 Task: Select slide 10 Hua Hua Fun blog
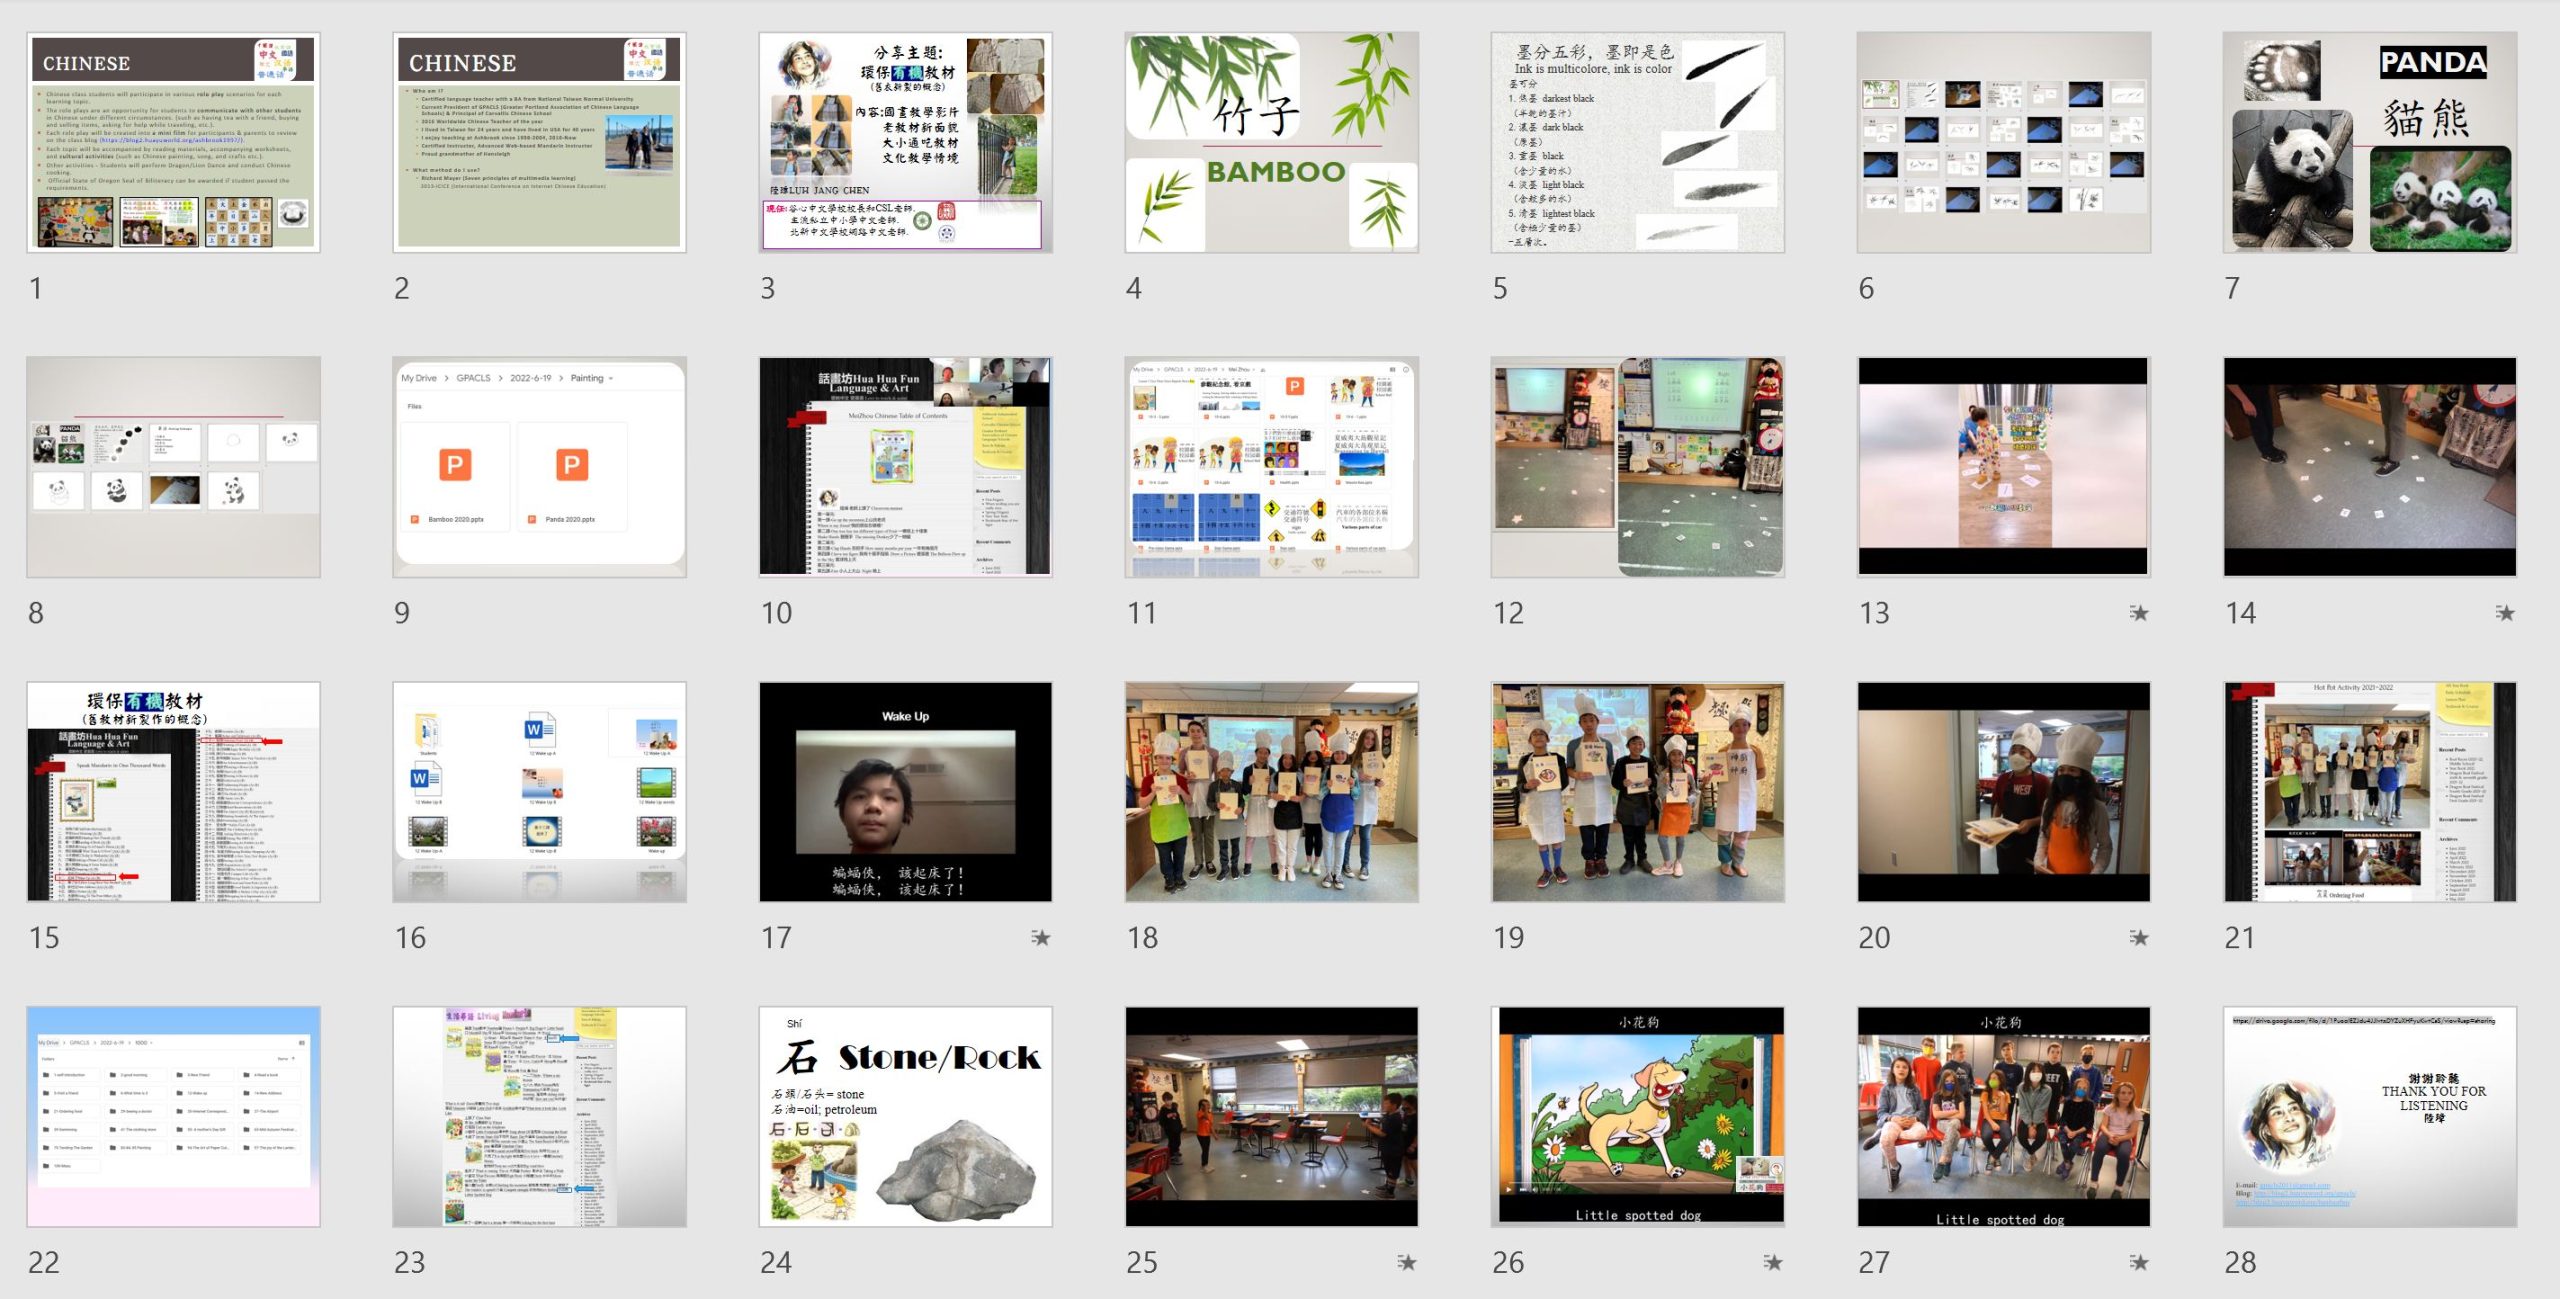[x=905, y=467]
